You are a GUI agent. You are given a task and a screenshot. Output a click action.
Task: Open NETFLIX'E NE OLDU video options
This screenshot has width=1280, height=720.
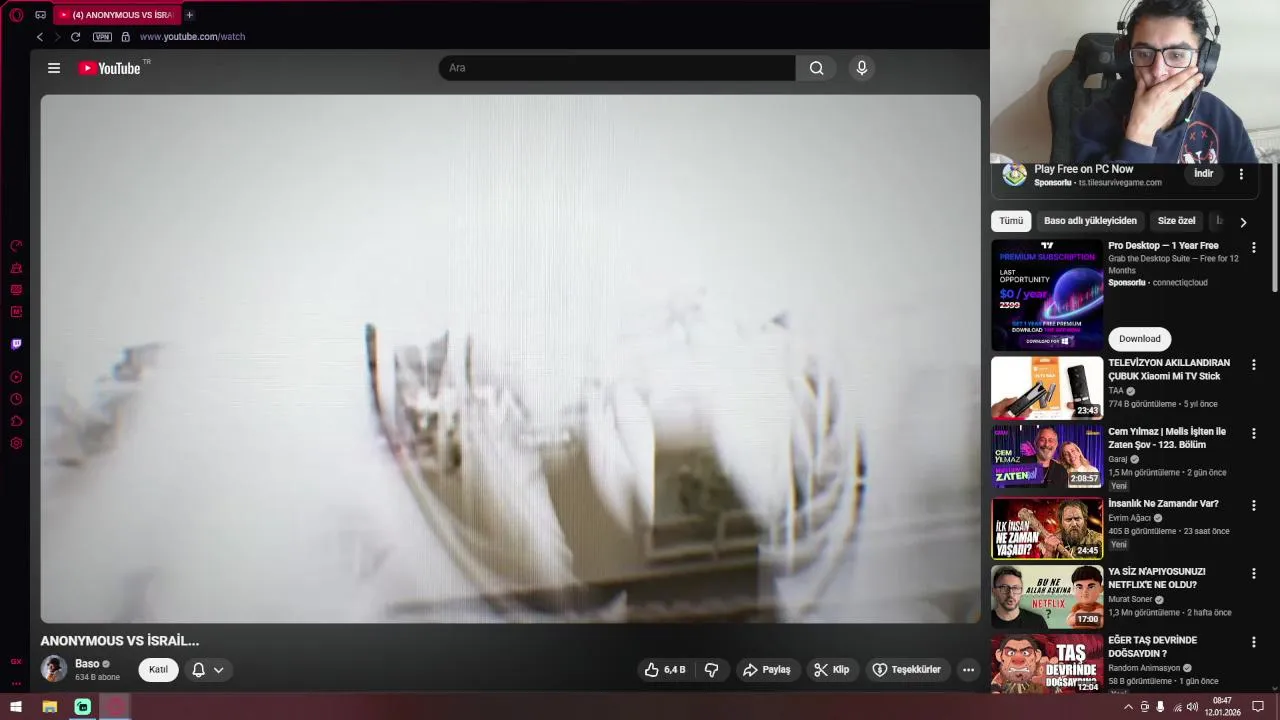point(1253,574)
